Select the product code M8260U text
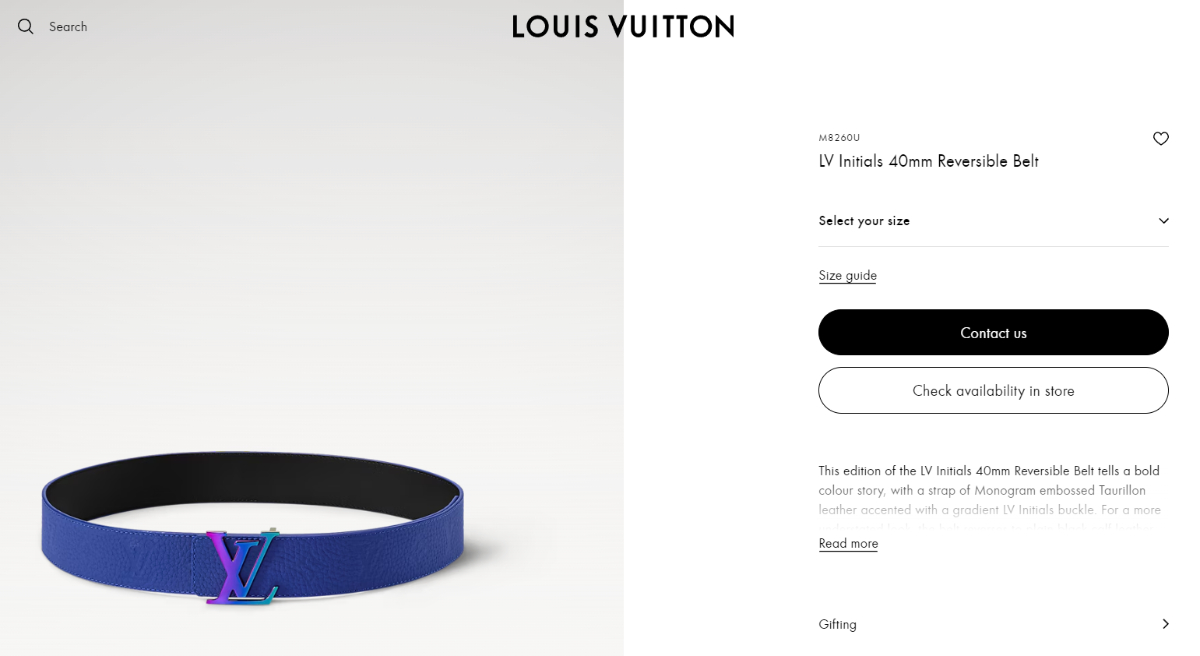 pyautogui.click(x=839, y=138)
